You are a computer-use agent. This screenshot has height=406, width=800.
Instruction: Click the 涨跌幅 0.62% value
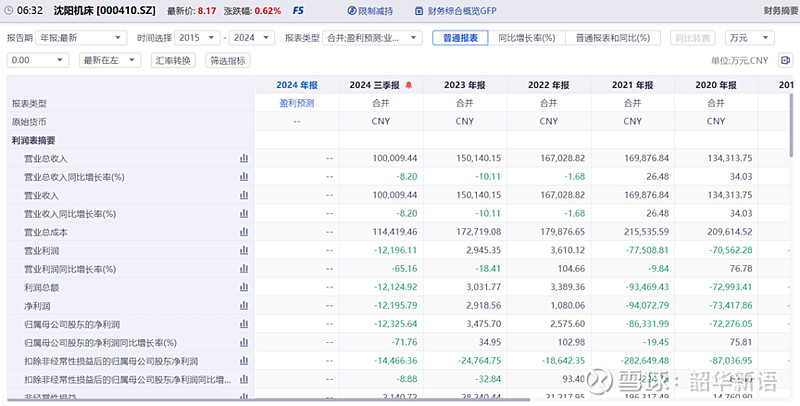coord(268,11)
